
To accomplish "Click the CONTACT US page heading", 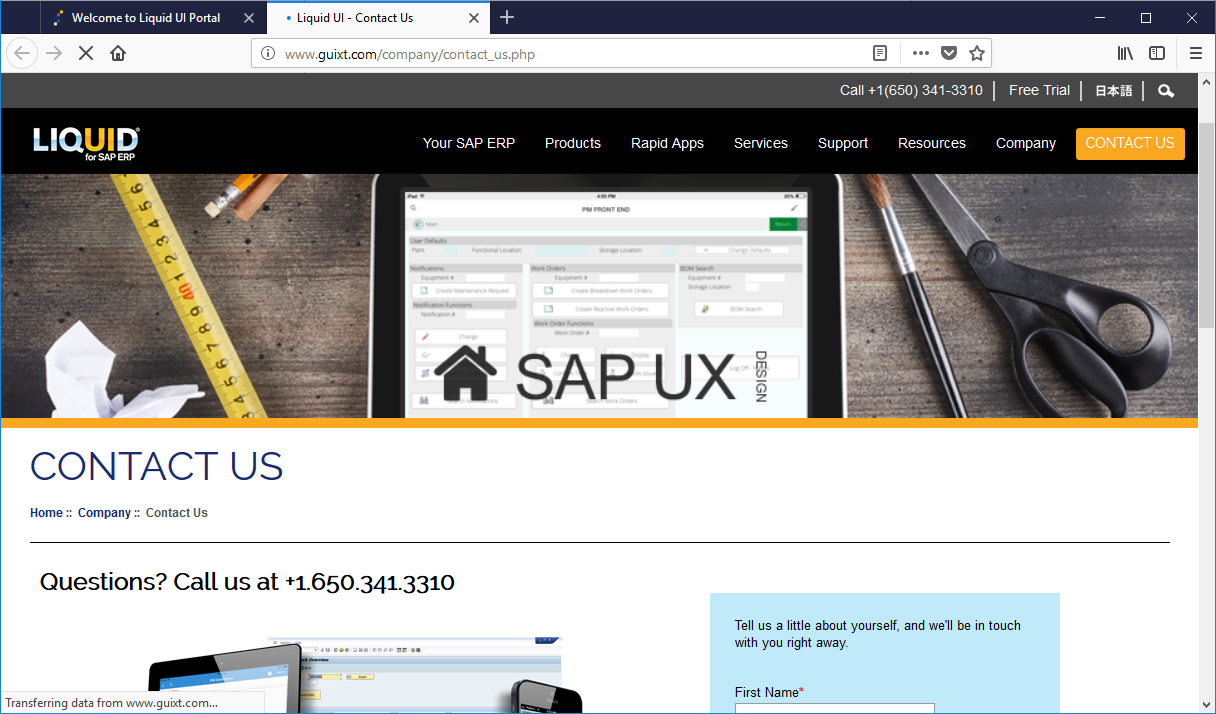I will click(x=157, y=466).
